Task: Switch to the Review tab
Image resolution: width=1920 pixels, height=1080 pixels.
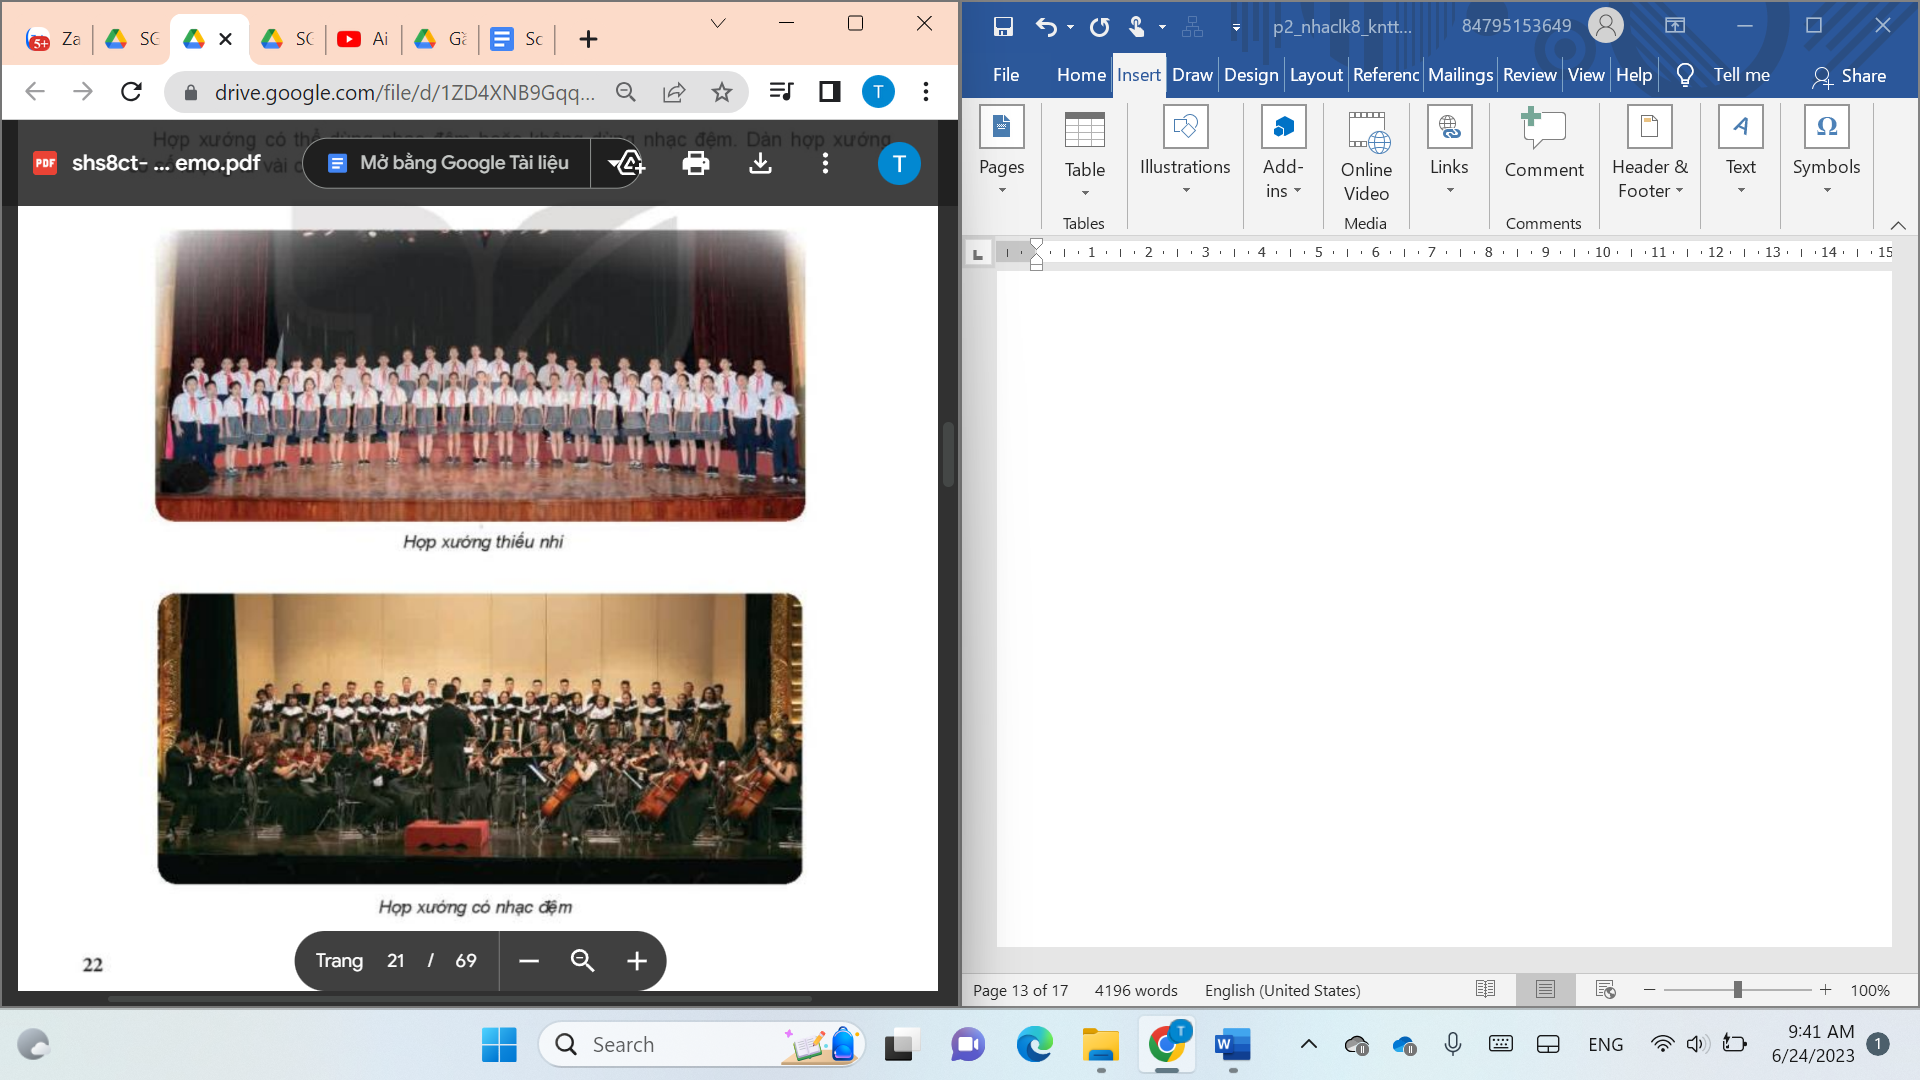Action: pyautogui.click(x=1529, y=75)
